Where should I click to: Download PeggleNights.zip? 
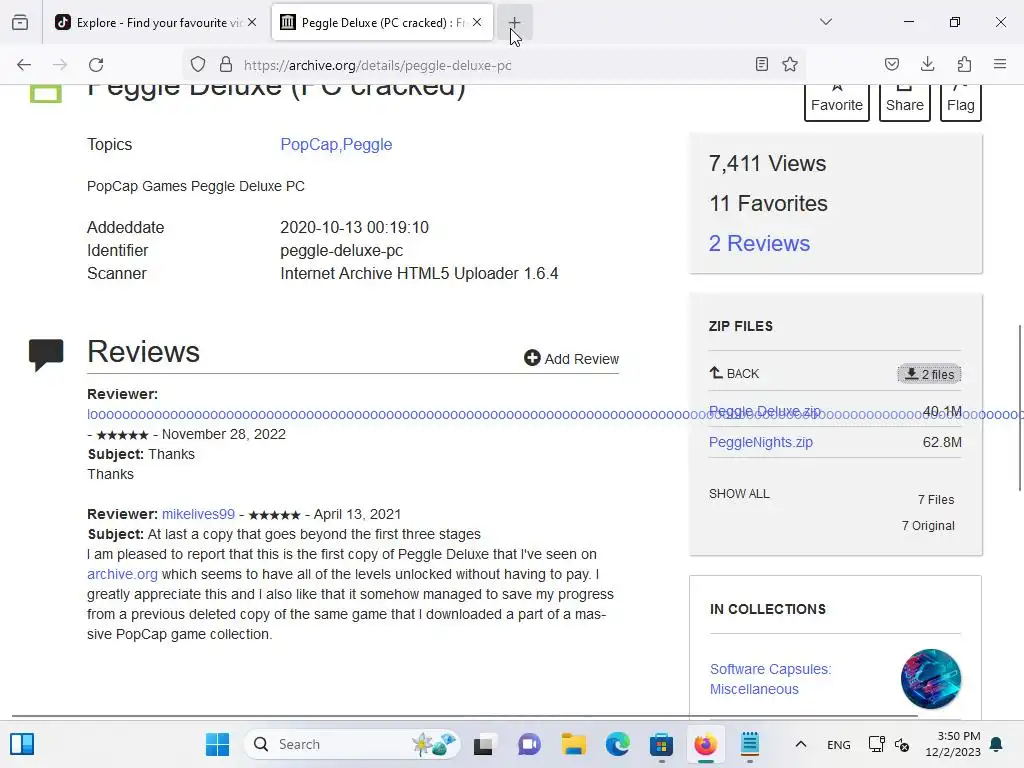point(761,442)
